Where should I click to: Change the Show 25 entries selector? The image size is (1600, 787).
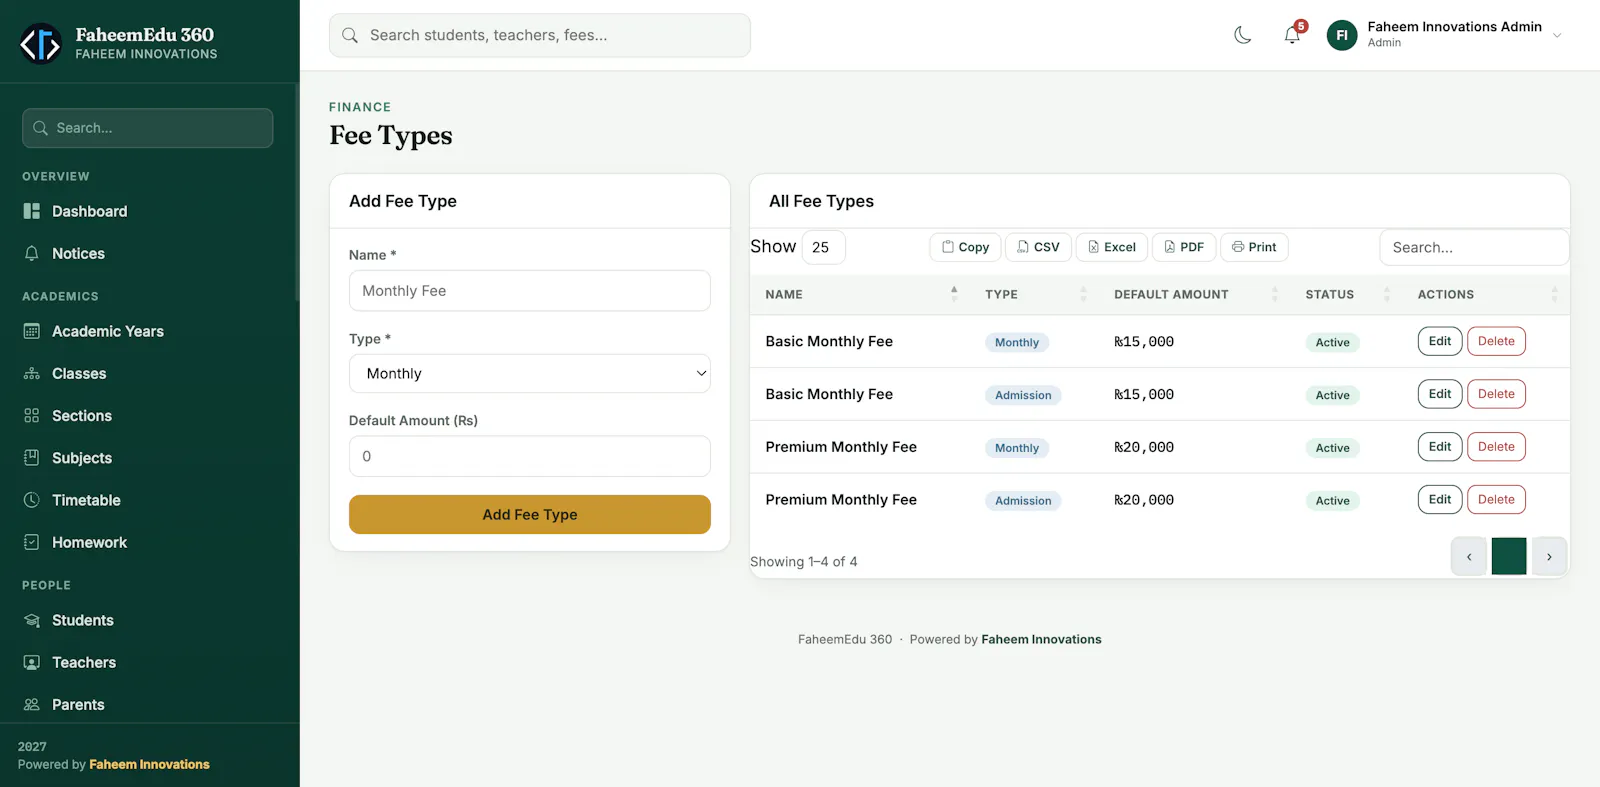click(824, 247)
